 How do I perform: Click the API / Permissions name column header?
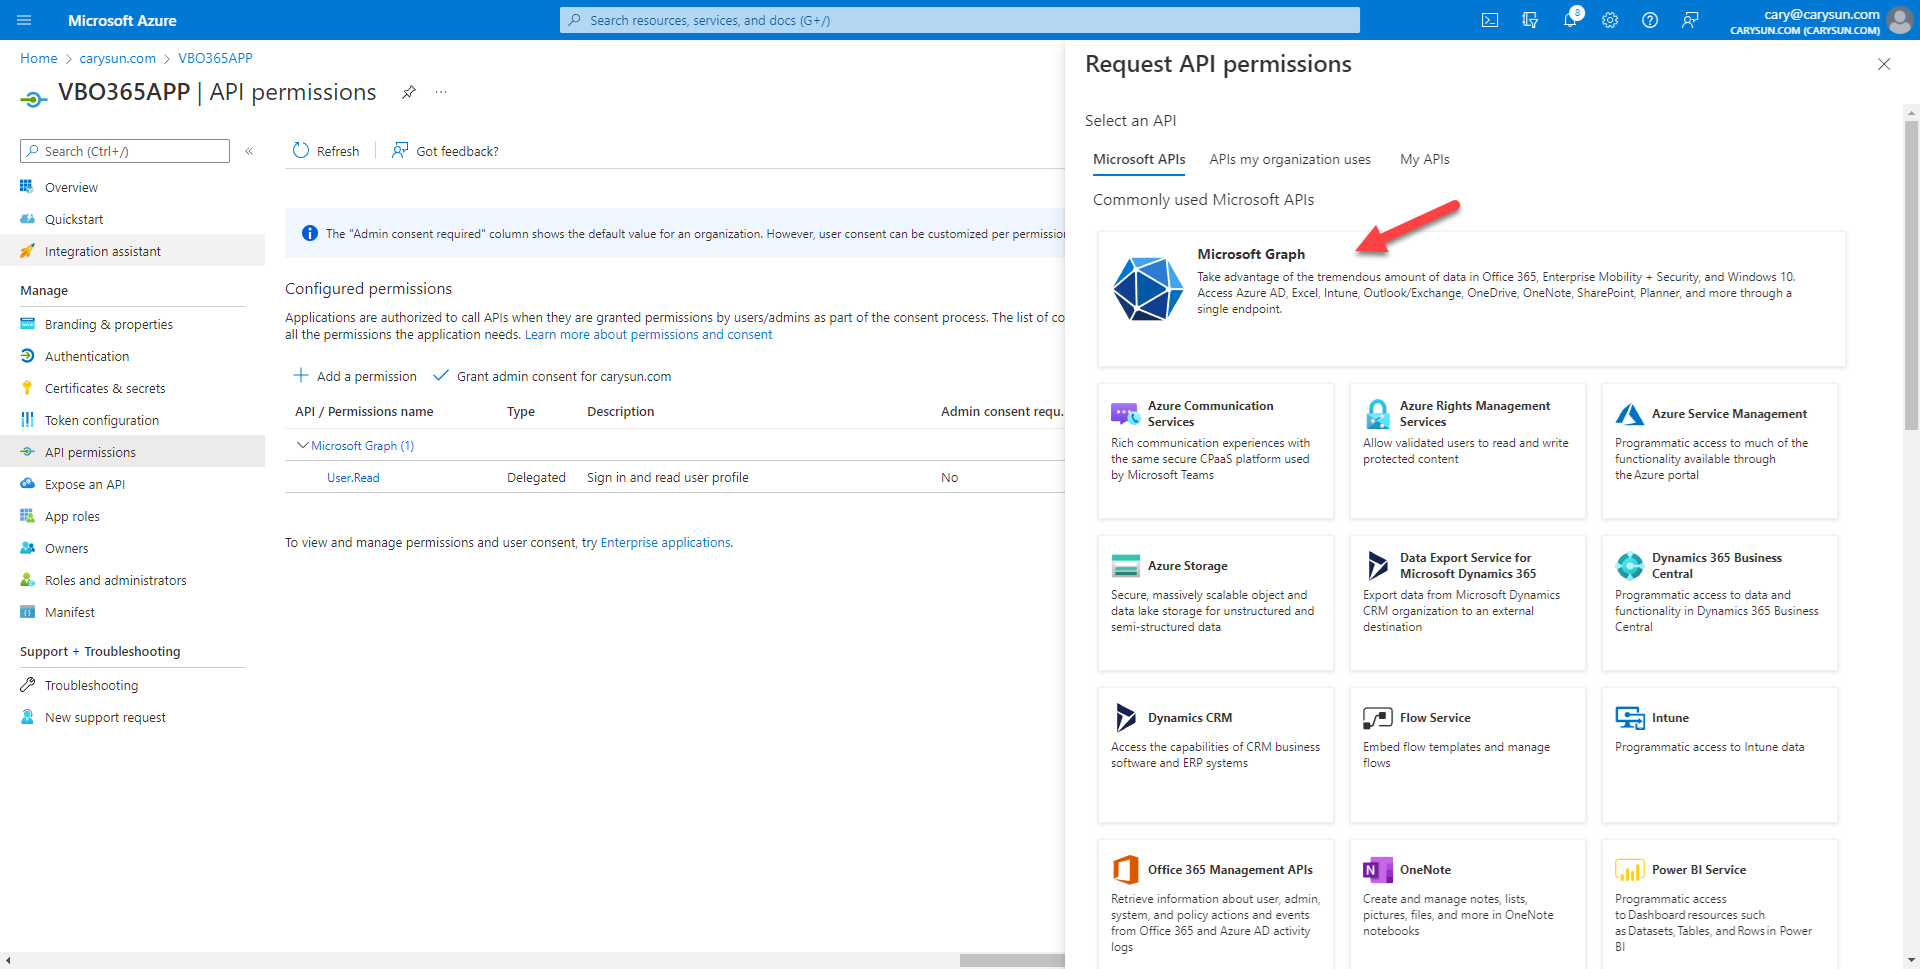[x=364, y=411]
